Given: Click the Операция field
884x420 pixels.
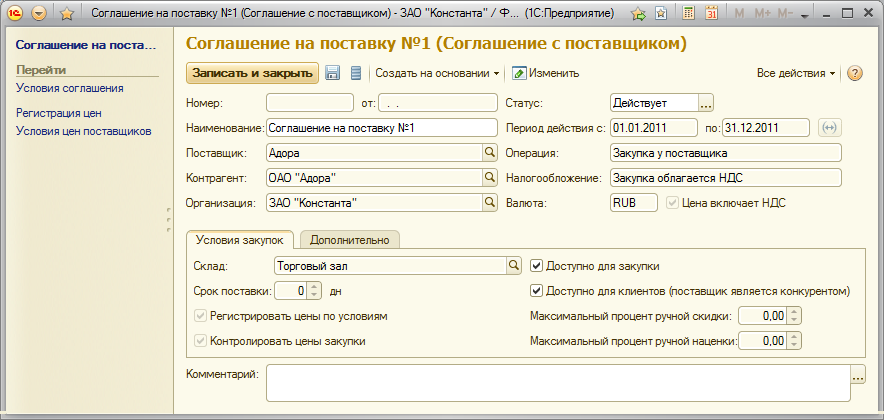Looking at the screenshot, I should click(x=726, y=153).
